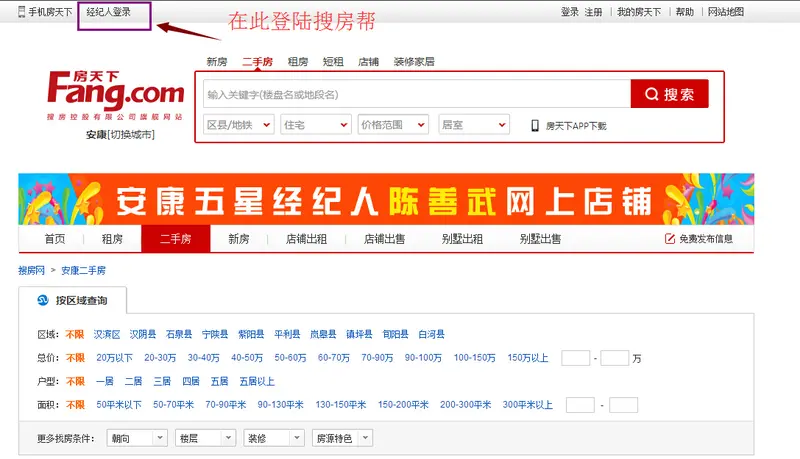Viewport: 800px width, 459px height.
Task: Click the 注册 register link
Action: coord(593,12)
